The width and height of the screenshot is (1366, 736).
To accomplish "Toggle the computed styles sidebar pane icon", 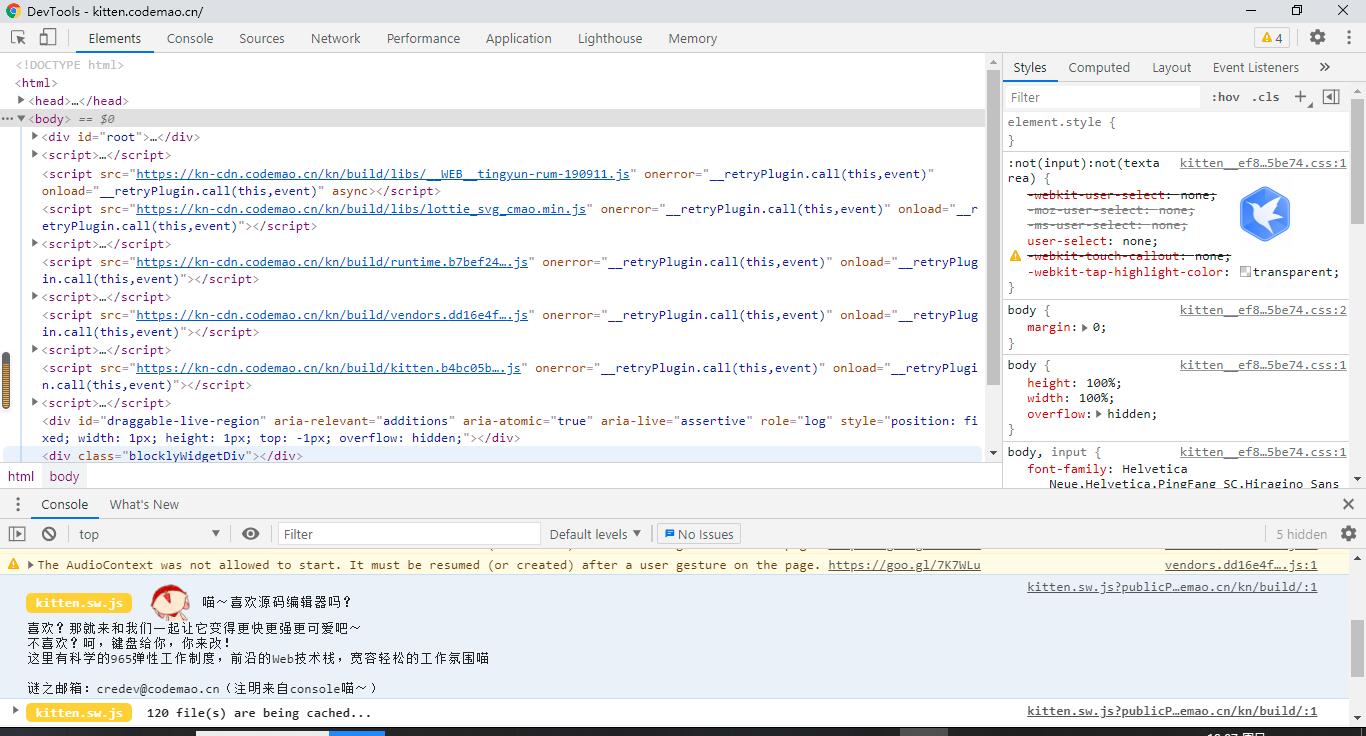I will click(x=1331, y=97).
